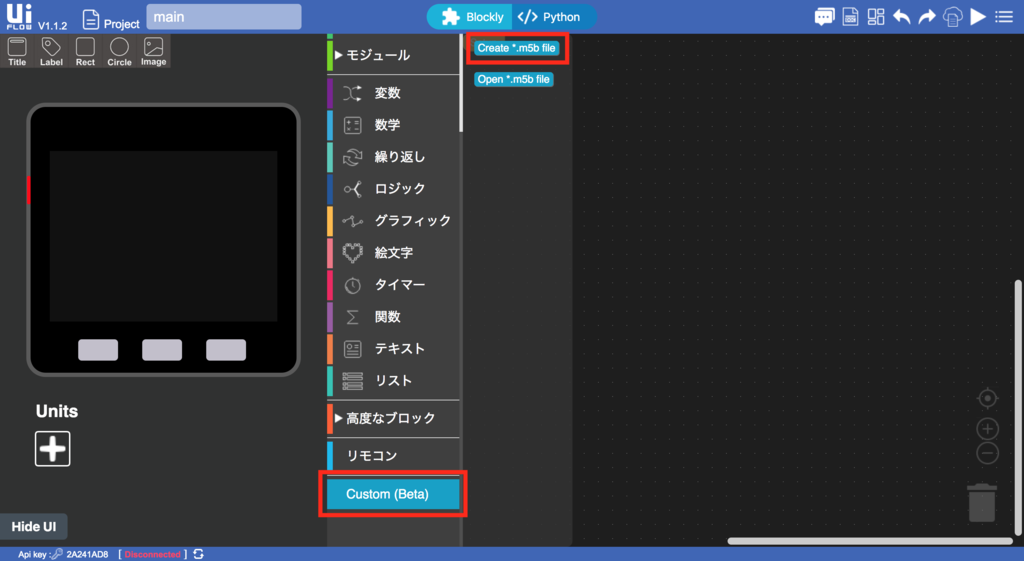1024x561 pixels.
Task: Open the リスト block category
Action: [x=394, y=381]
